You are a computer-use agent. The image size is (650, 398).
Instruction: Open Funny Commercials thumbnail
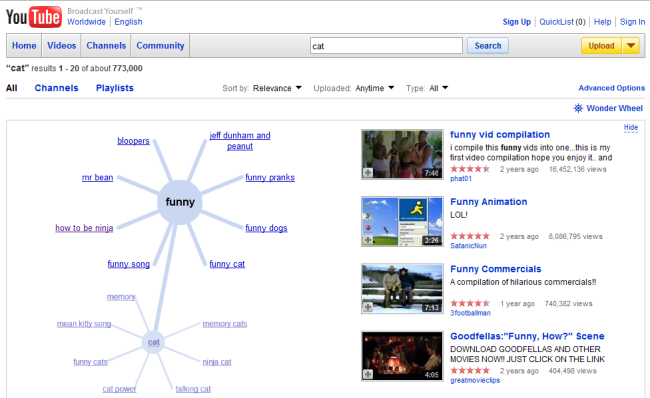[x=402, y=289]
